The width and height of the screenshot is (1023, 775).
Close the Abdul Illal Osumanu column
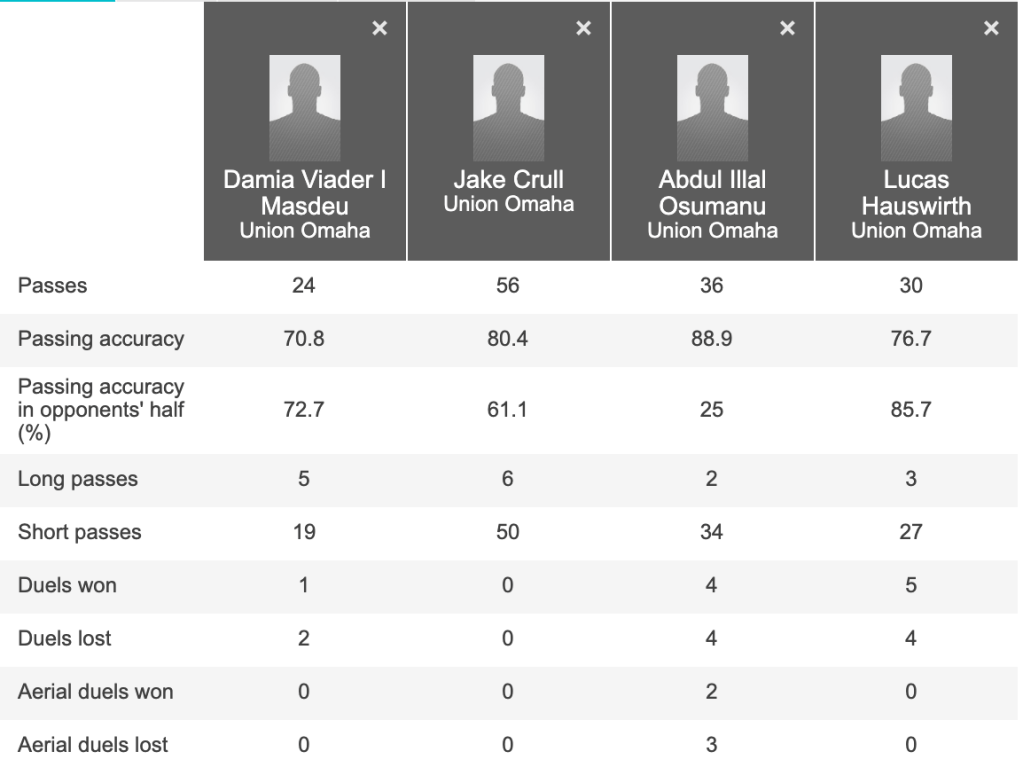(787, 29)
